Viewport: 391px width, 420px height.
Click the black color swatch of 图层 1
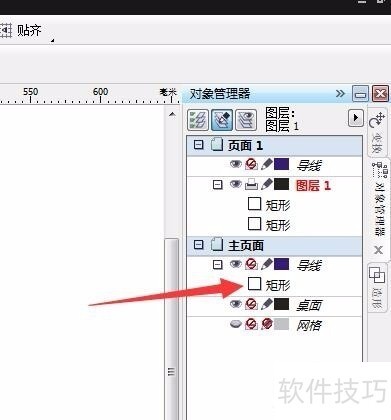coord(281,184)
